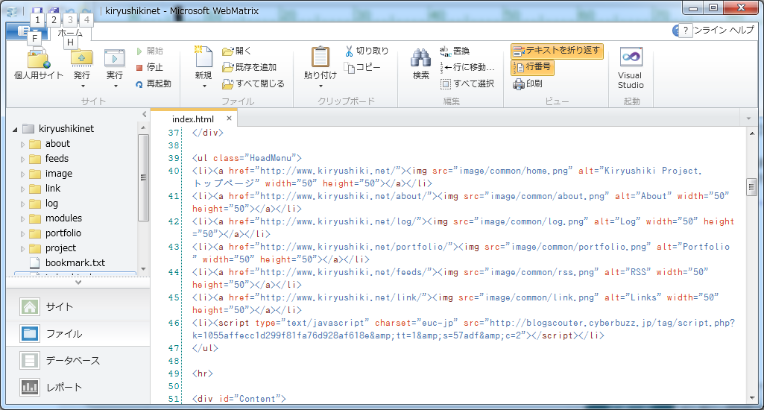764x410 pixels.
Task: Collapse the kiryushikinet root folder
Action: tap(15, 129)
